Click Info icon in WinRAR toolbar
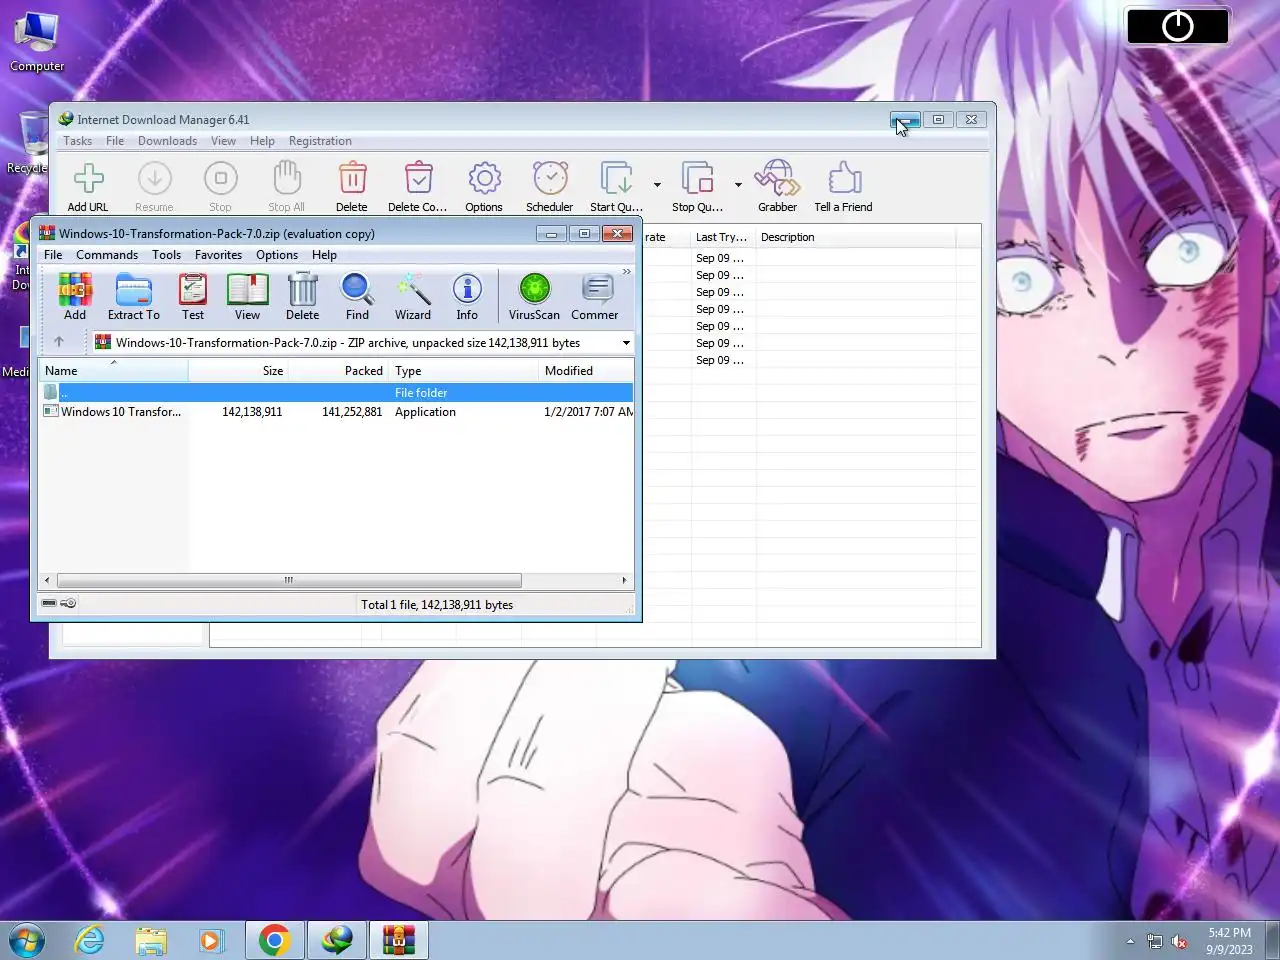 point(467,297)
